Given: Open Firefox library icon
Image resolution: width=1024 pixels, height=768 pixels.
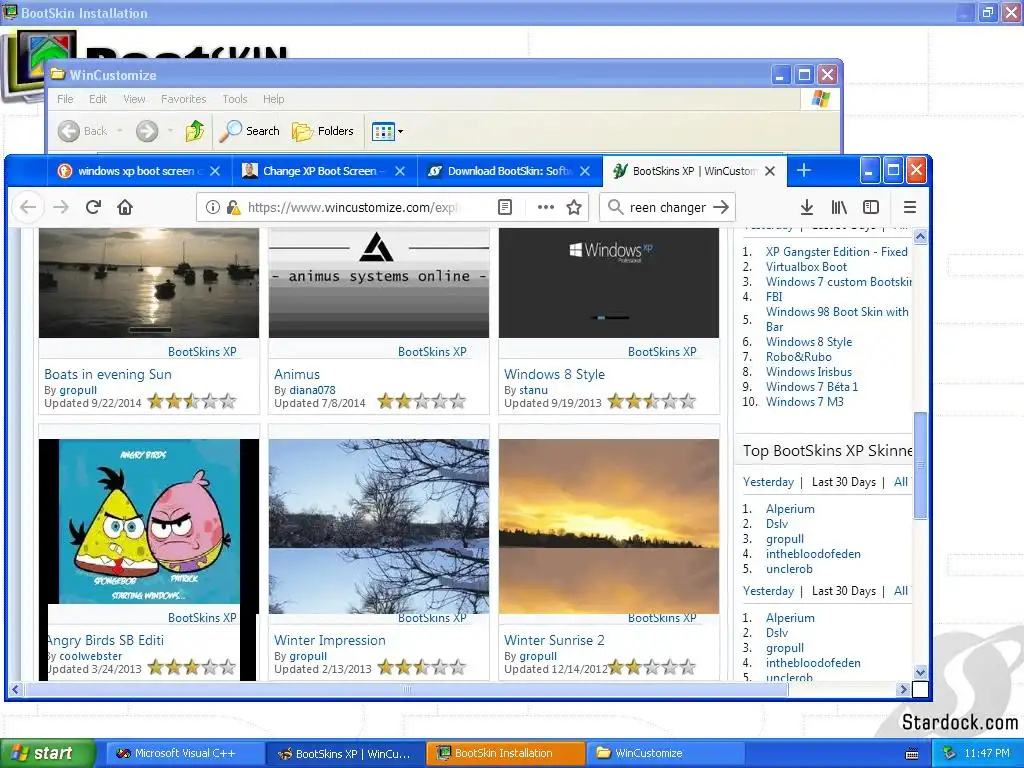Looking at the screenshot, I should (839, 208).
